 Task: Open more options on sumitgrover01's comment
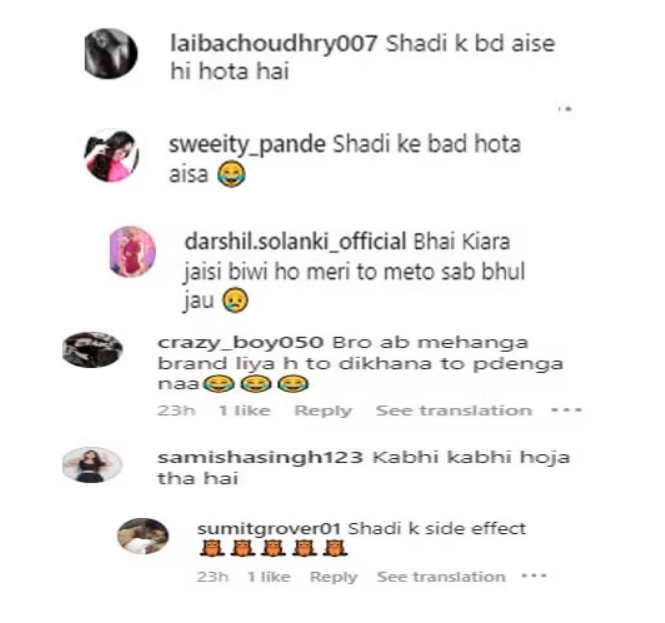point(534,576)
